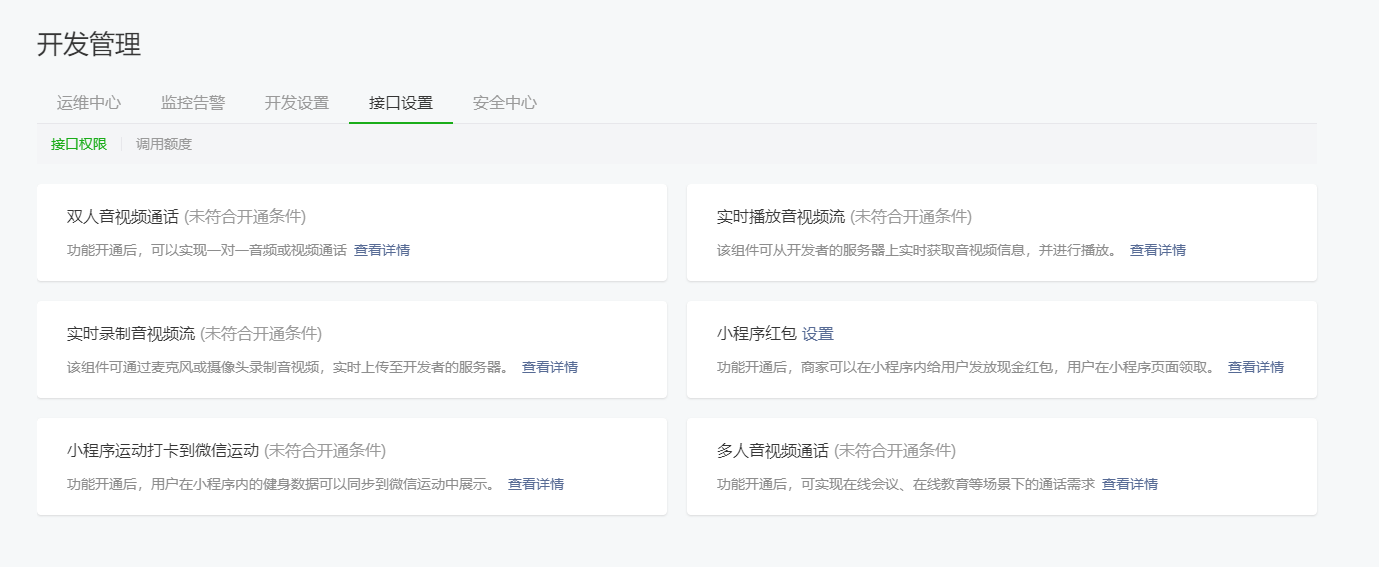Open the 监控告警 tab
Viewport: 1379px width, 567px height.
(193, 102)
